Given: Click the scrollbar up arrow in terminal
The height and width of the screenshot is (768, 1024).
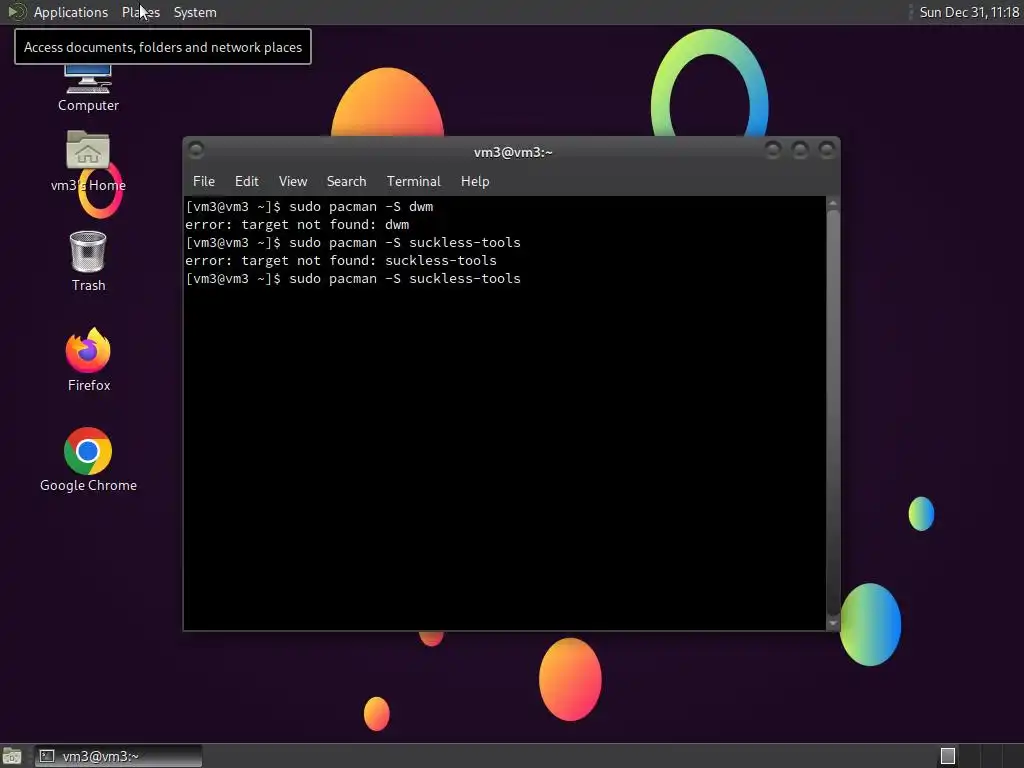Looking at the screenshot, I should 833,204.
